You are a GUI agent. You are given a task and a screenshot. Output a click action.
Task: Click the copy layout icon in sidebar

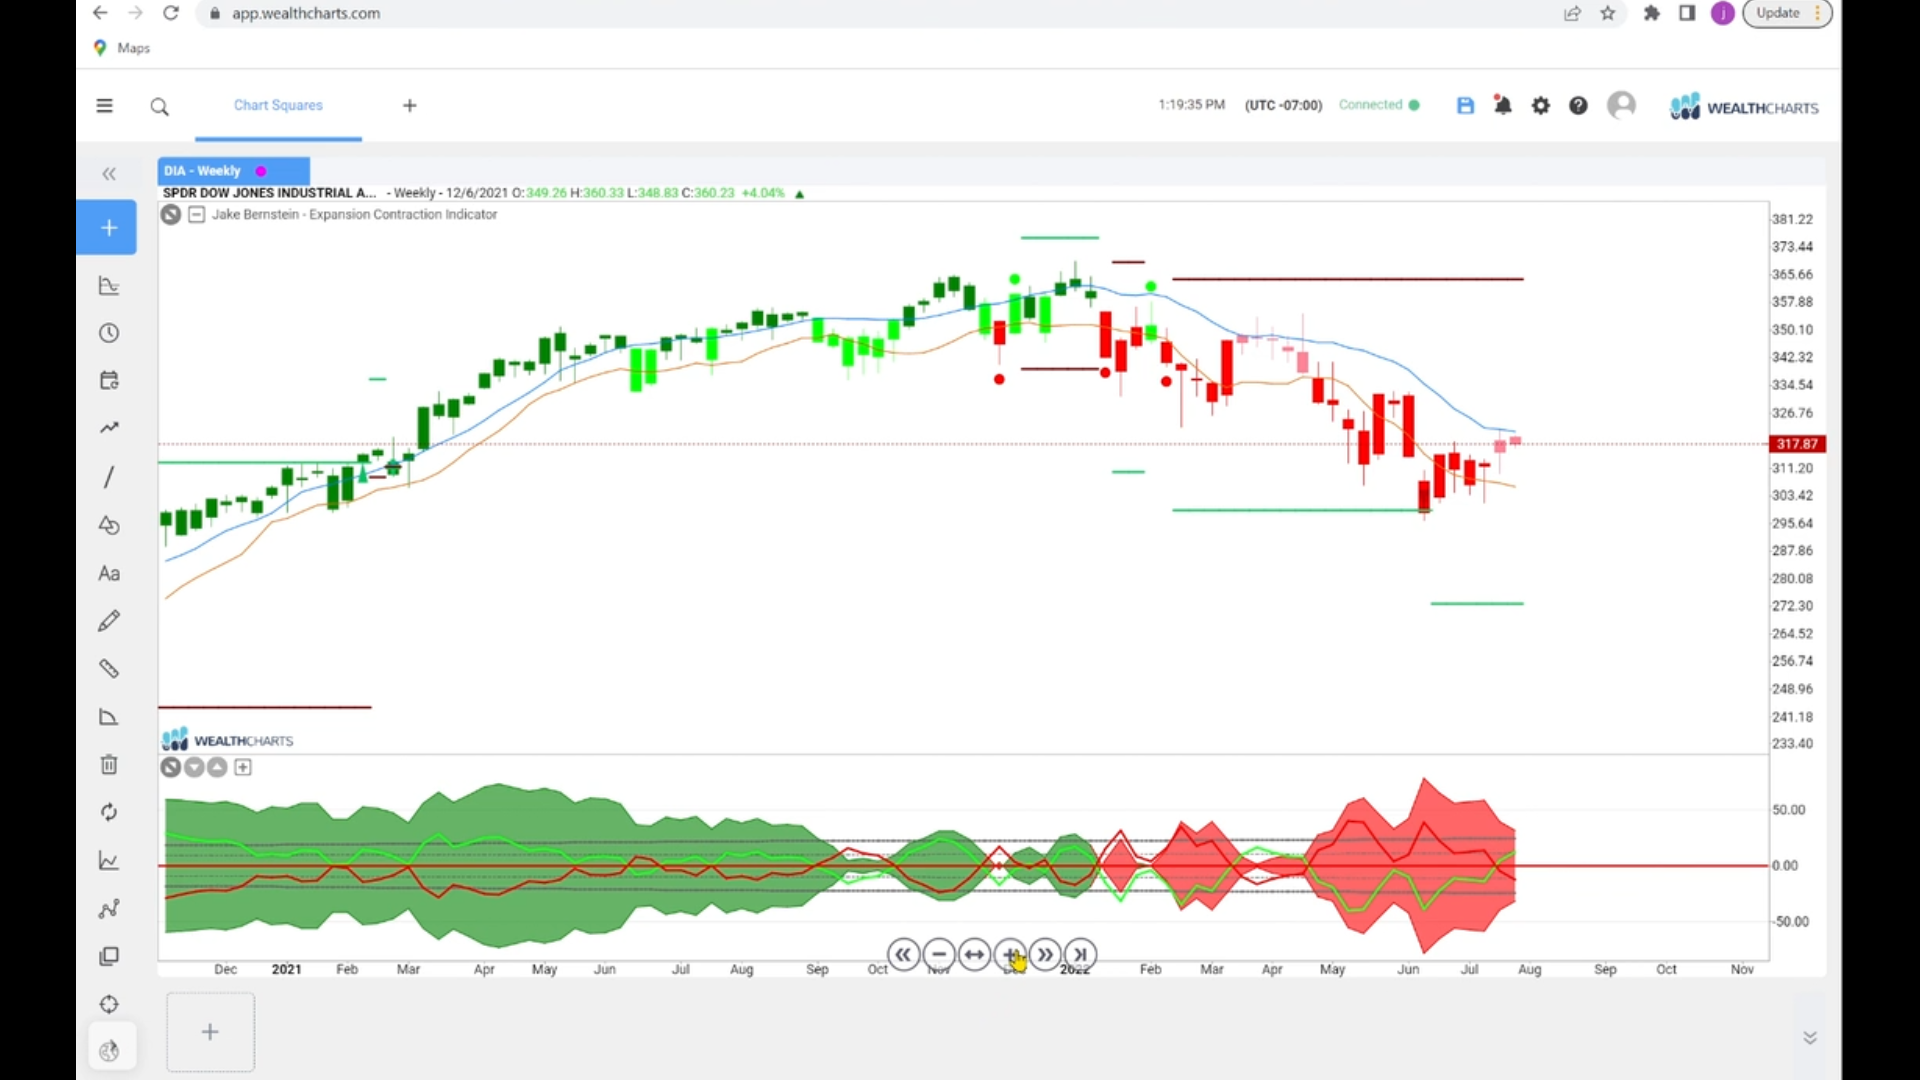(109, 957)
